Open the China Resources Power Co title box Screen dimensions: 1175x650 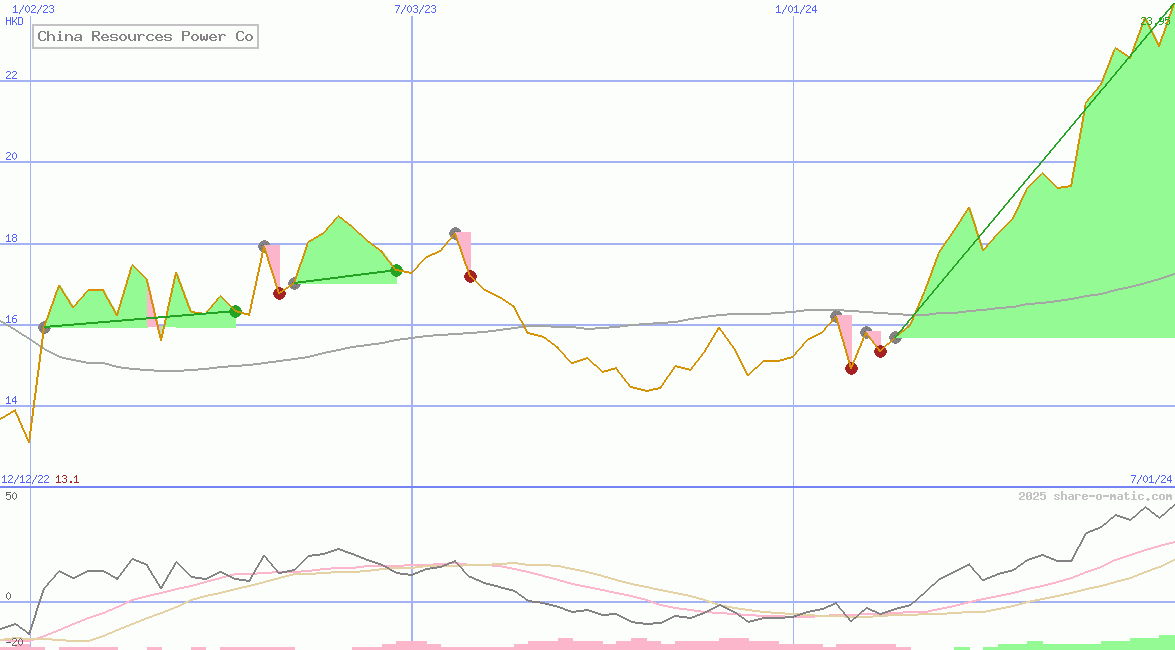click(x=144, y=36)
